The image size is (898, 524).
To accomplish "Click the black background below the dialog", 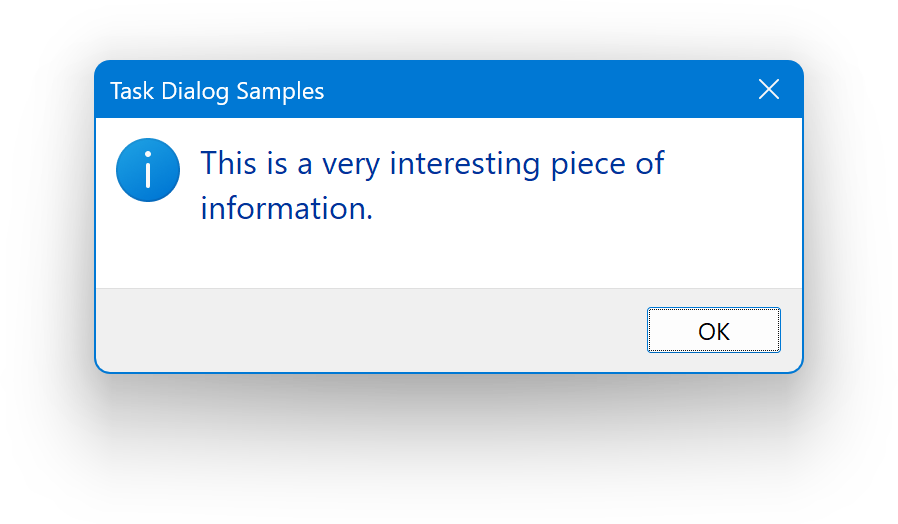I will [x=450, y=450].
